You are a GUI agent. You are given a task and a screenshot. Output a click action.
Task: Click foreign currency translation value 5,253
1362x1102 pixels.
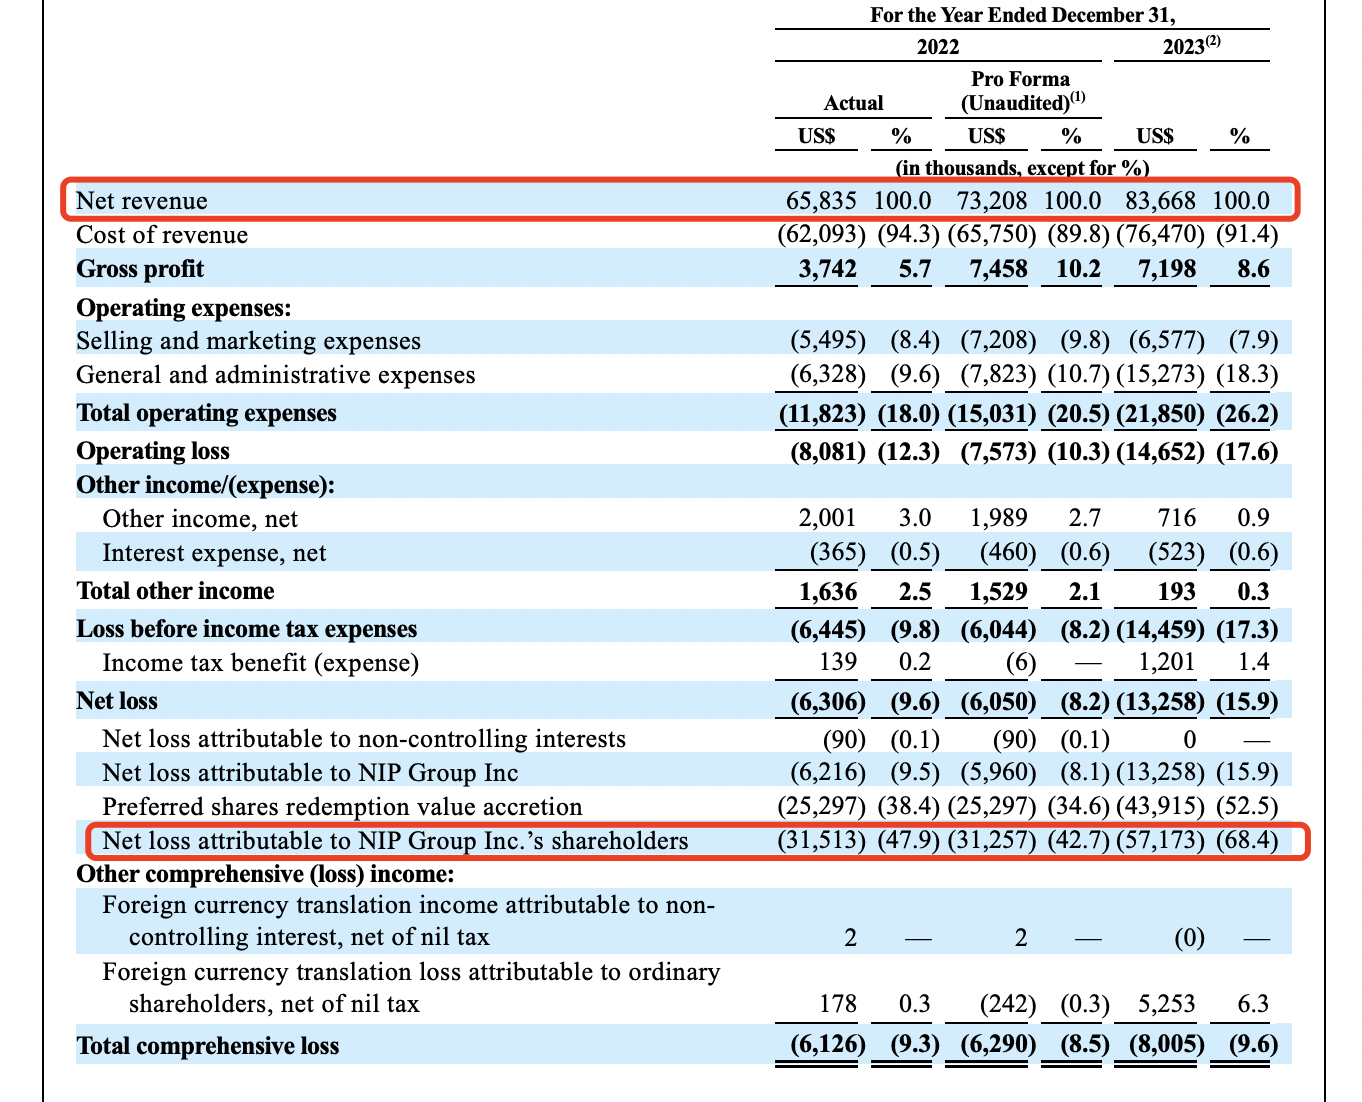tap(1167, 1004)
